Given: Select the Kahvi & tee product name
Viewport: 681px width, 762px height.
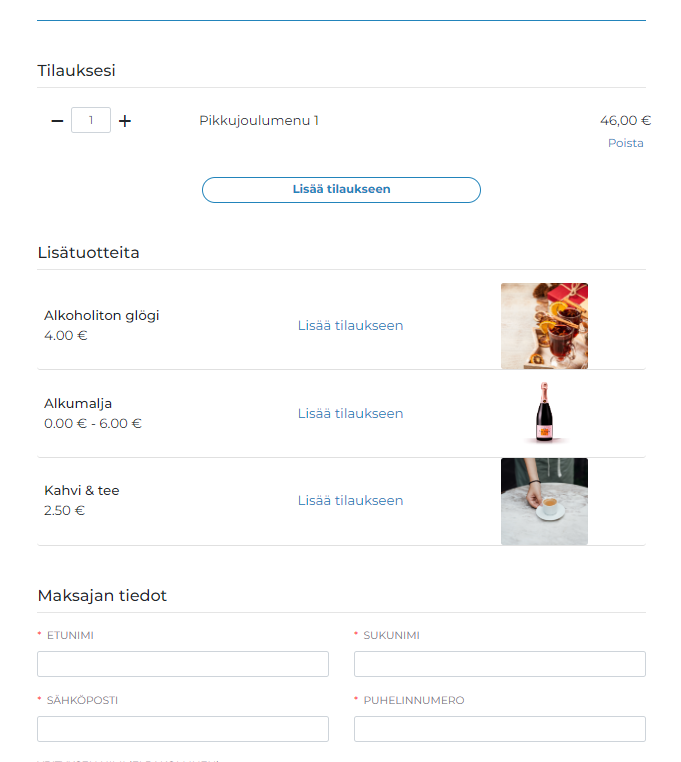Looking at the screenshot, I should pos(82,490).
